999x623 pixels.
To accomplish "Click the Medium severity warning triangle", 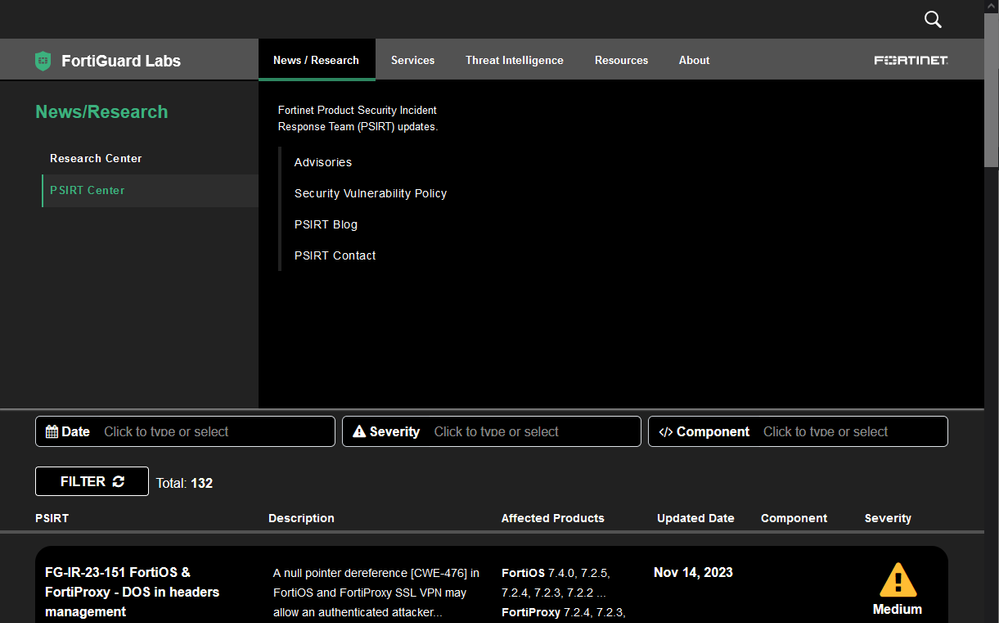I will pos(897,580).
